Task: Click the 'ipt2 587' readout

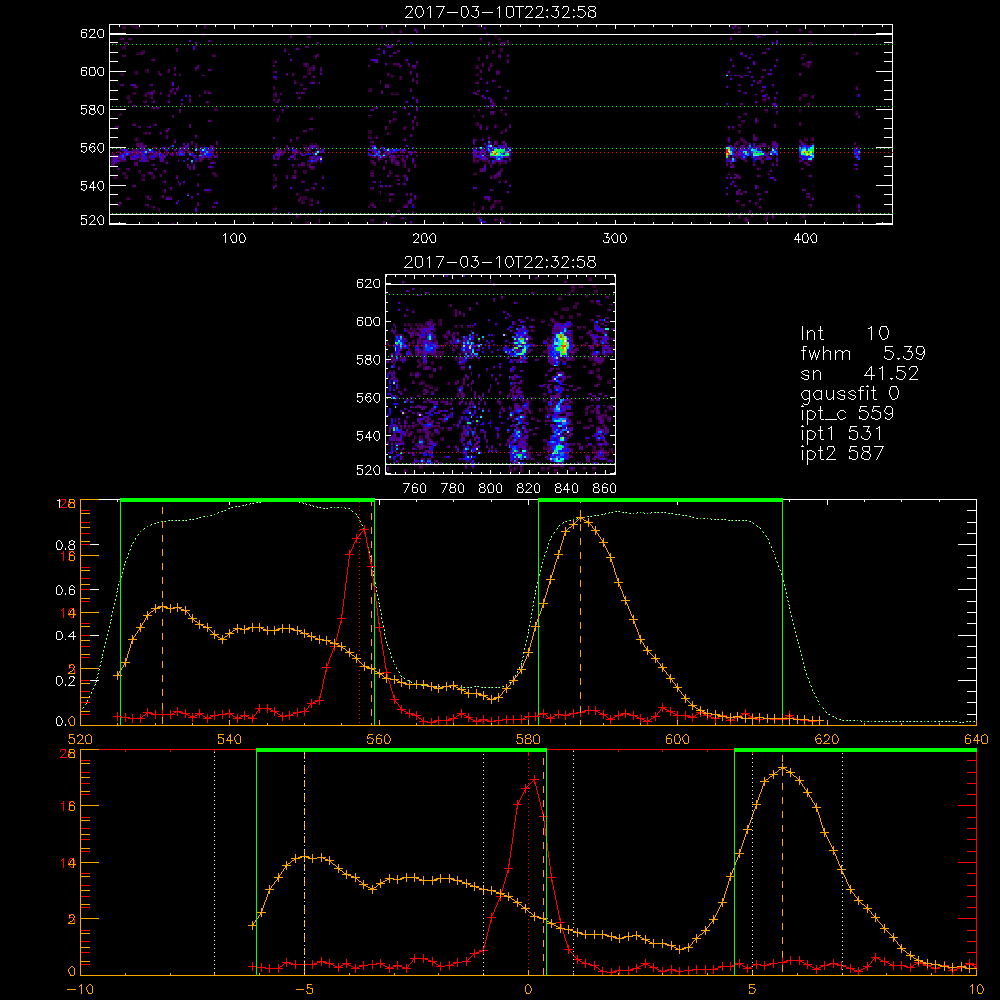Action: click(842, 453)
